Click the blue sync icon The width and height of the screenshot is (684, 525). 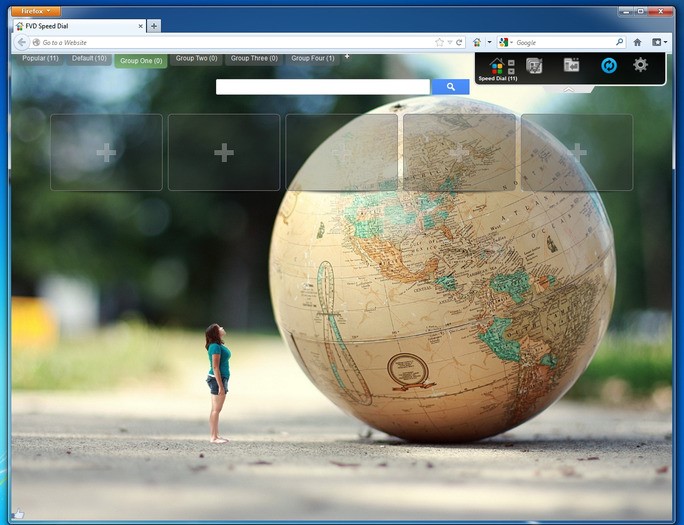tap(608, 65)
